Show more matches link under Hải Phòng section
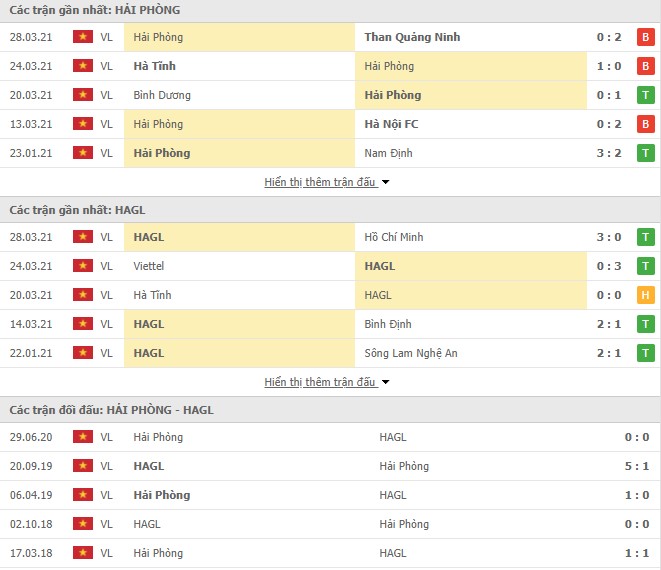This screenshot has width=661, height=570. click(x=320, y=183)
